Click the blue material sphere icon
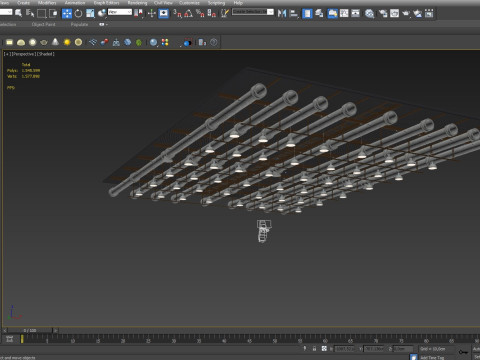The image size is (480, 360). pyautogui.click(x=153, y=42)
